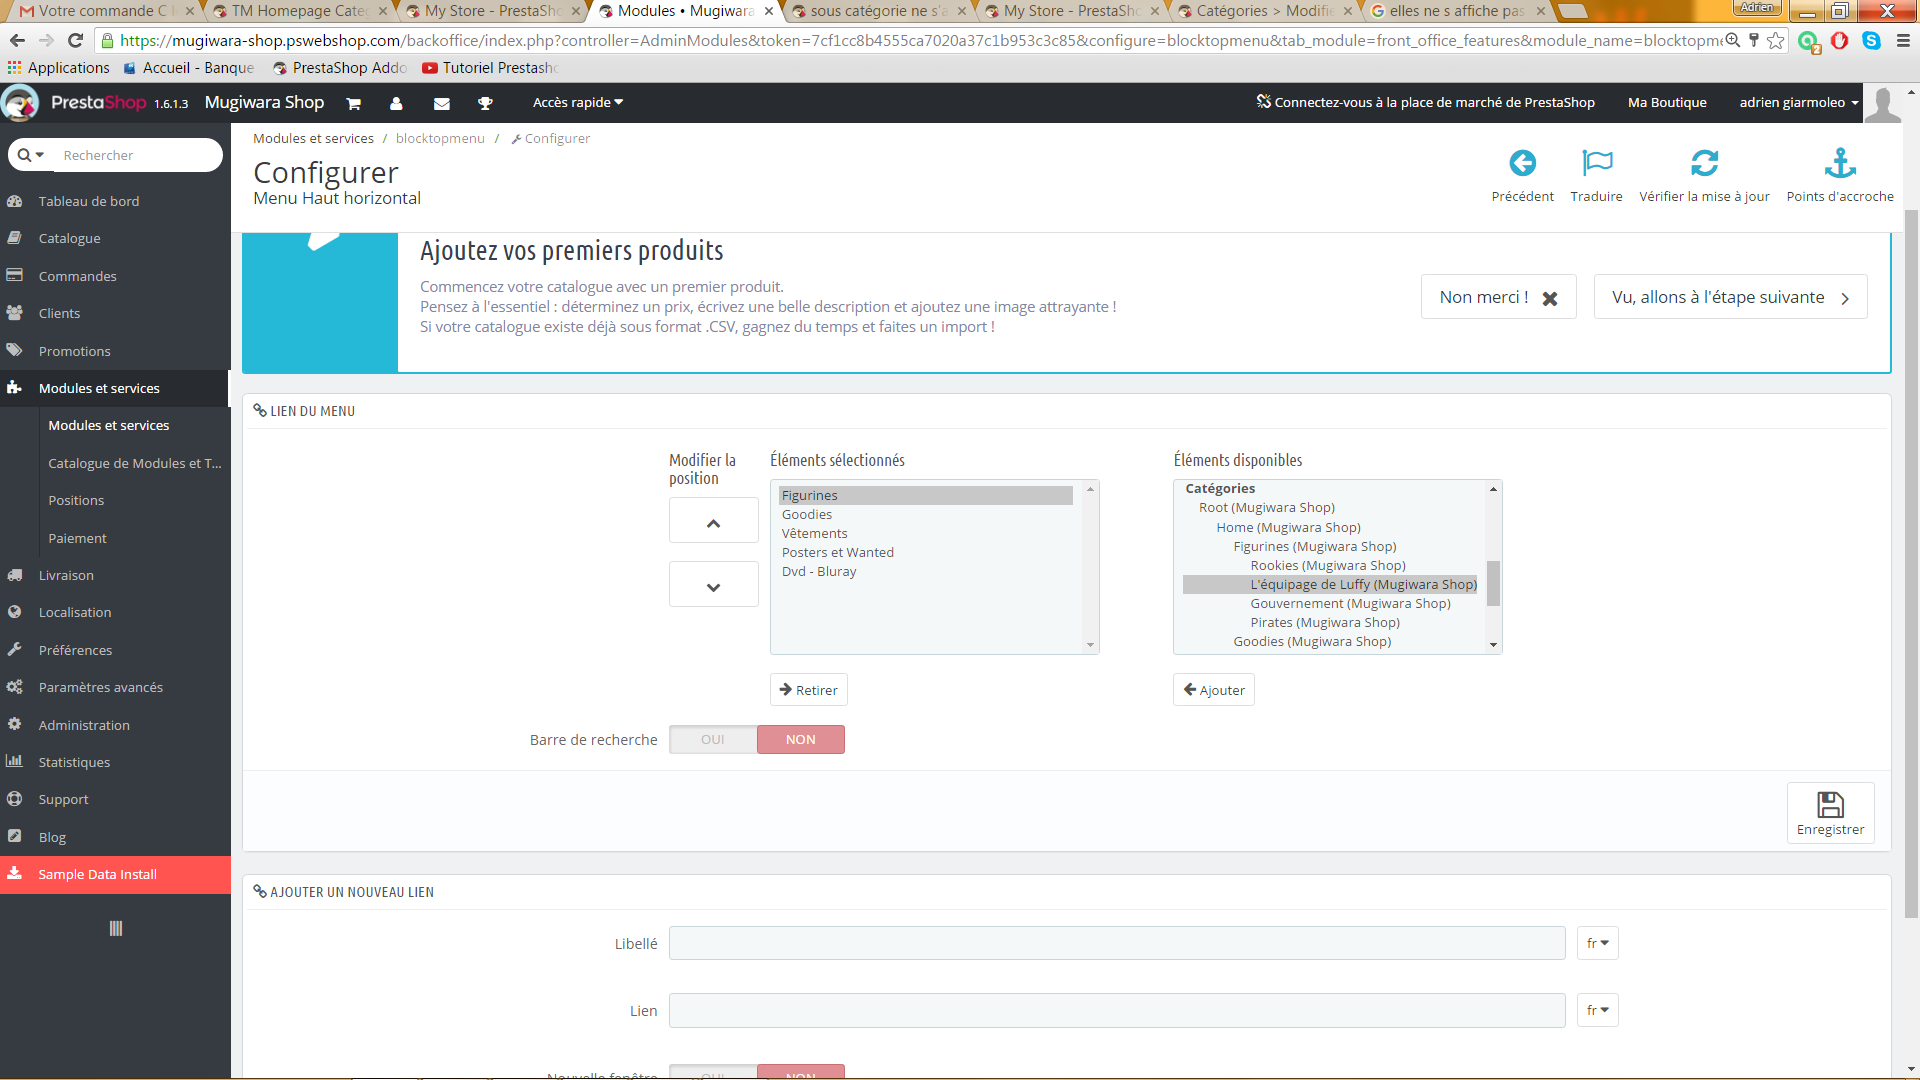Image resolution: width=1920 pixels, height=1080 pixels.
Task: Open the trophy icon in top bar
Action: (x=485, y=103)
